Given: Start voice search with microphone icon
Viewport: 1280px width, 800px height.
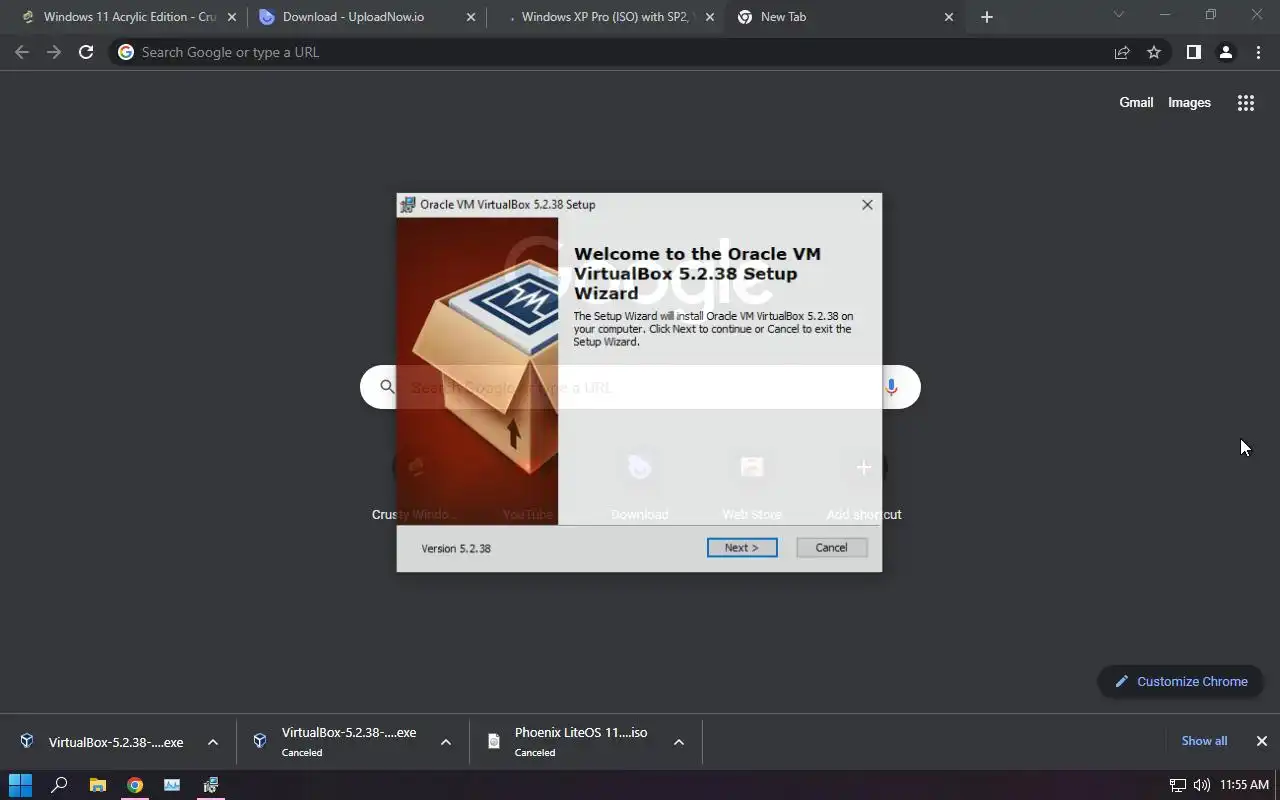Looking at the screenshot, I should [891, 387].
